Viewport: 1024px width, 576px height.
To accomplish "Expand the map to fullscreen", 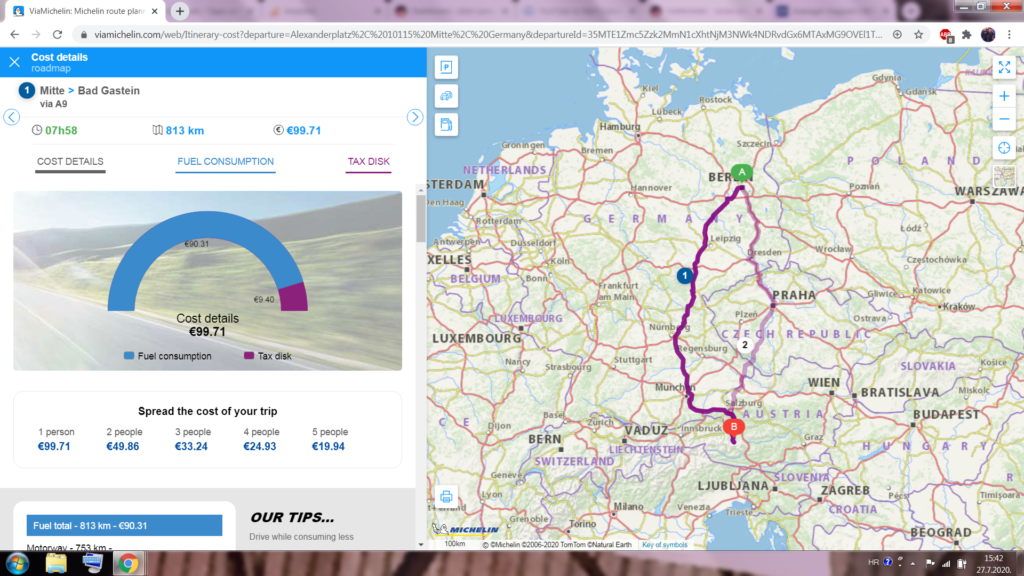I will (1004, 68).
